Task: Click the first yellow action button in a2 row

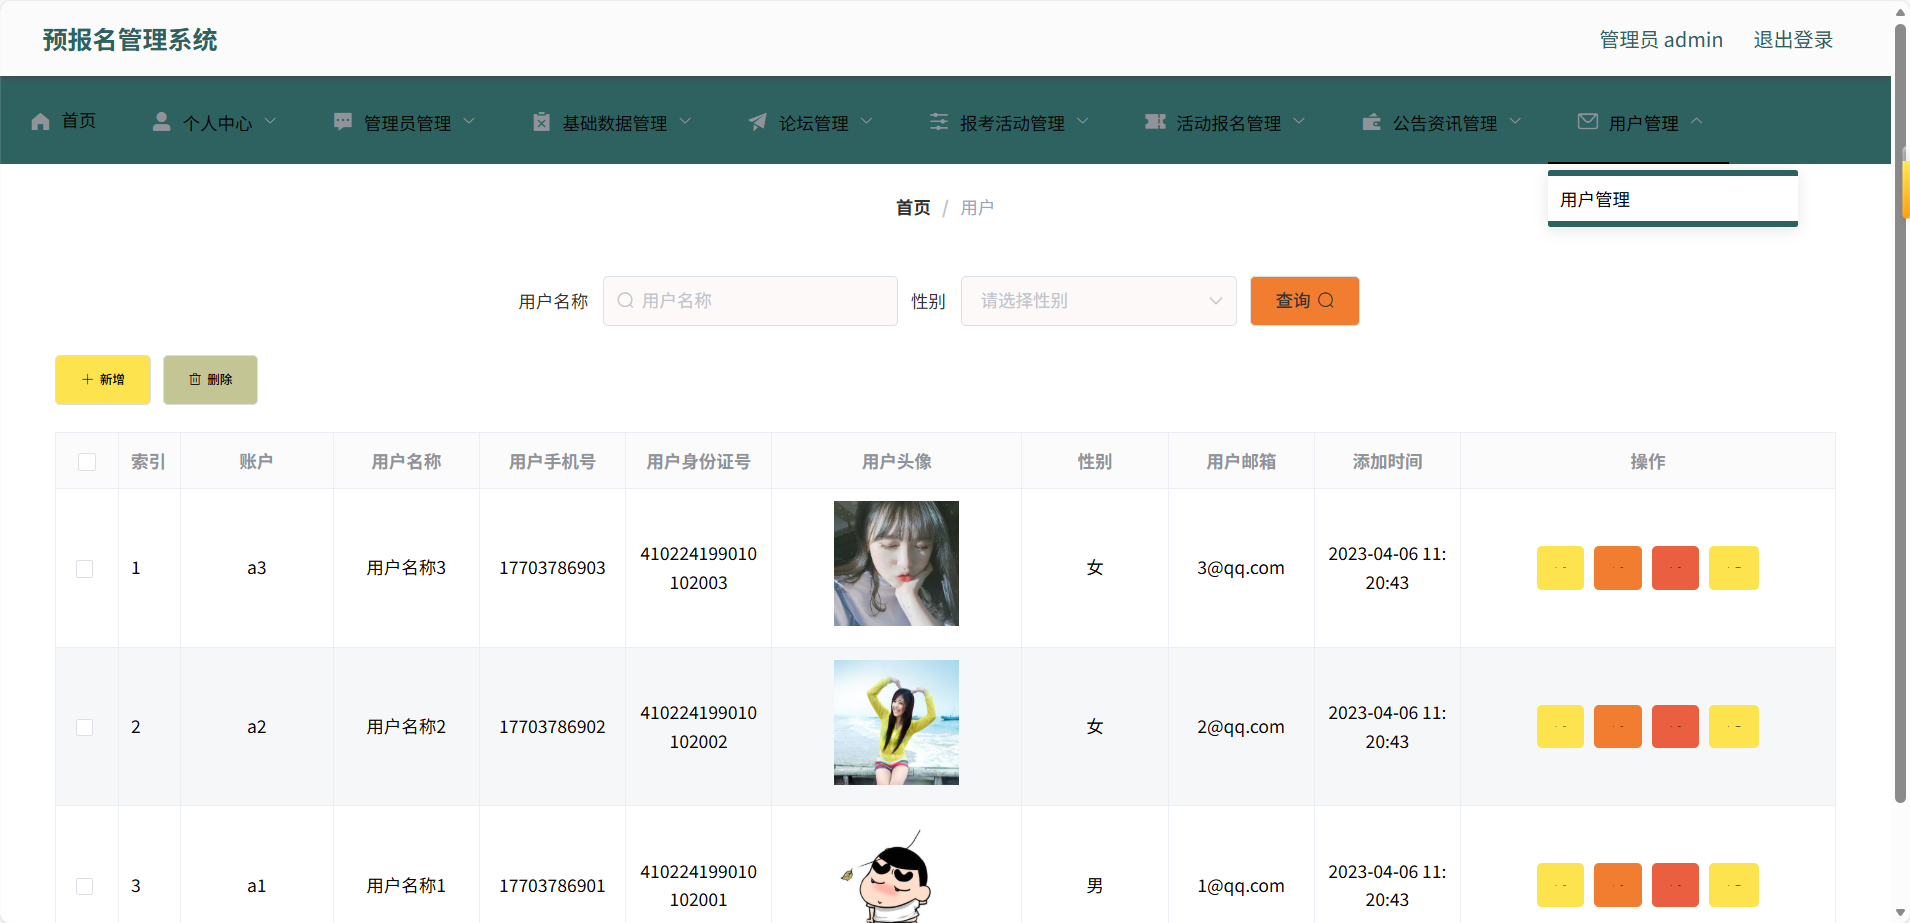Action: pos(1560,727)
